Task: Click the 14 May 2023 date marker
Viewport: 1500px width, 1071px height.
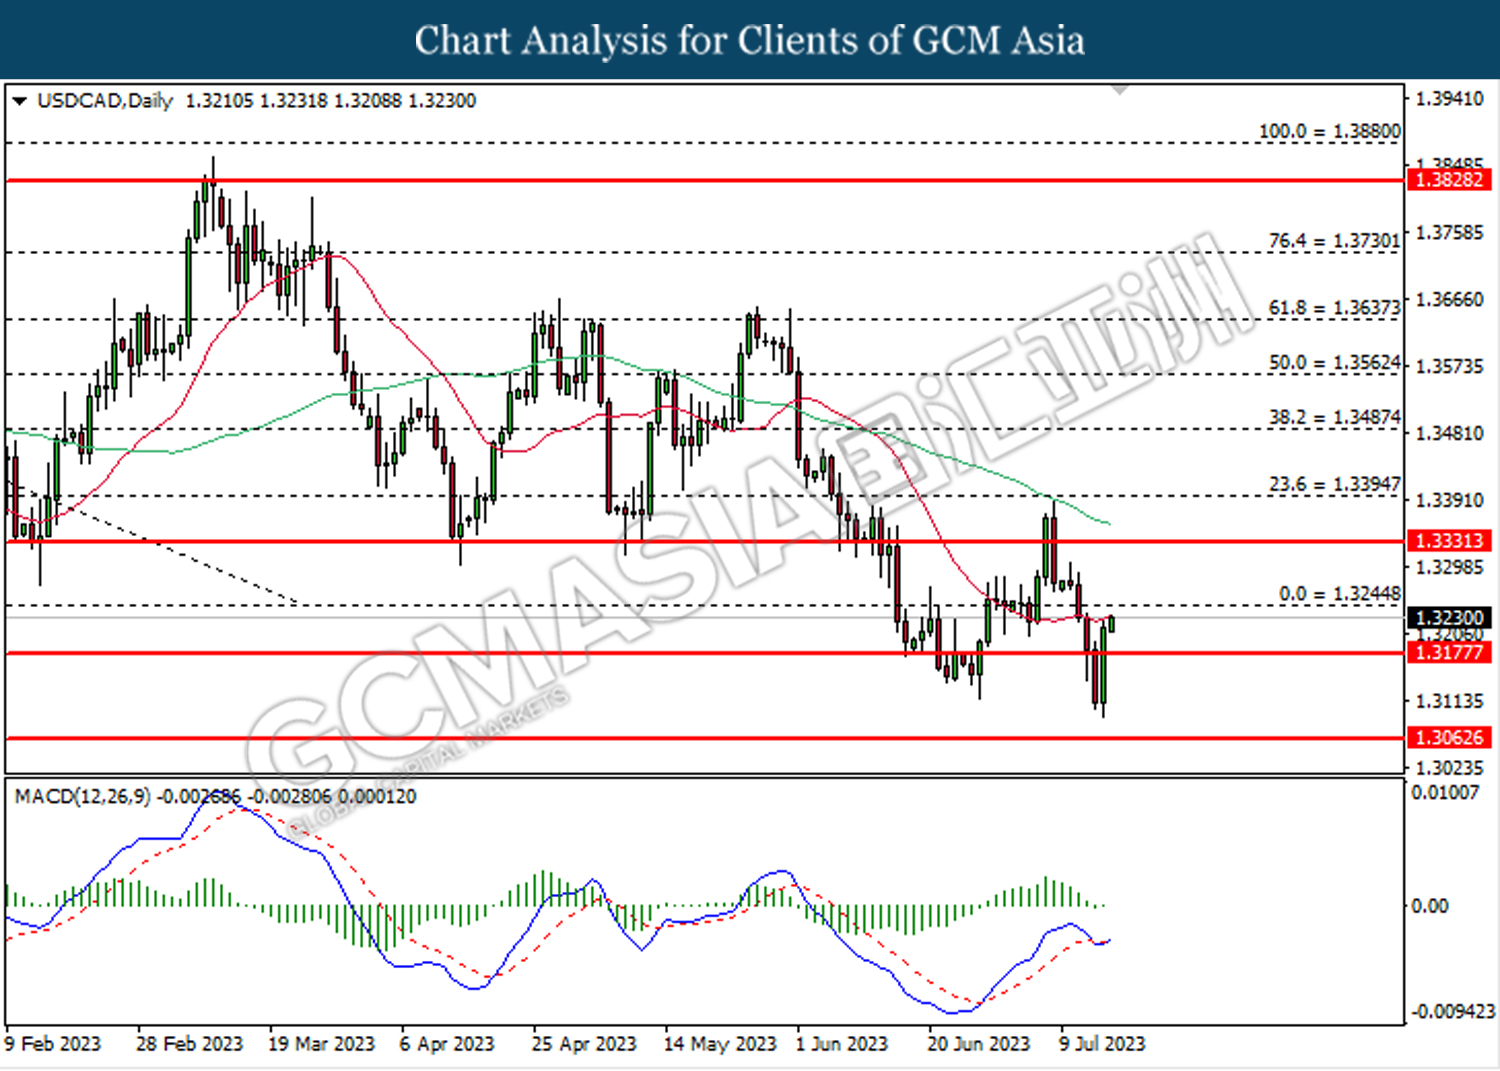Action: [720, 1044]
